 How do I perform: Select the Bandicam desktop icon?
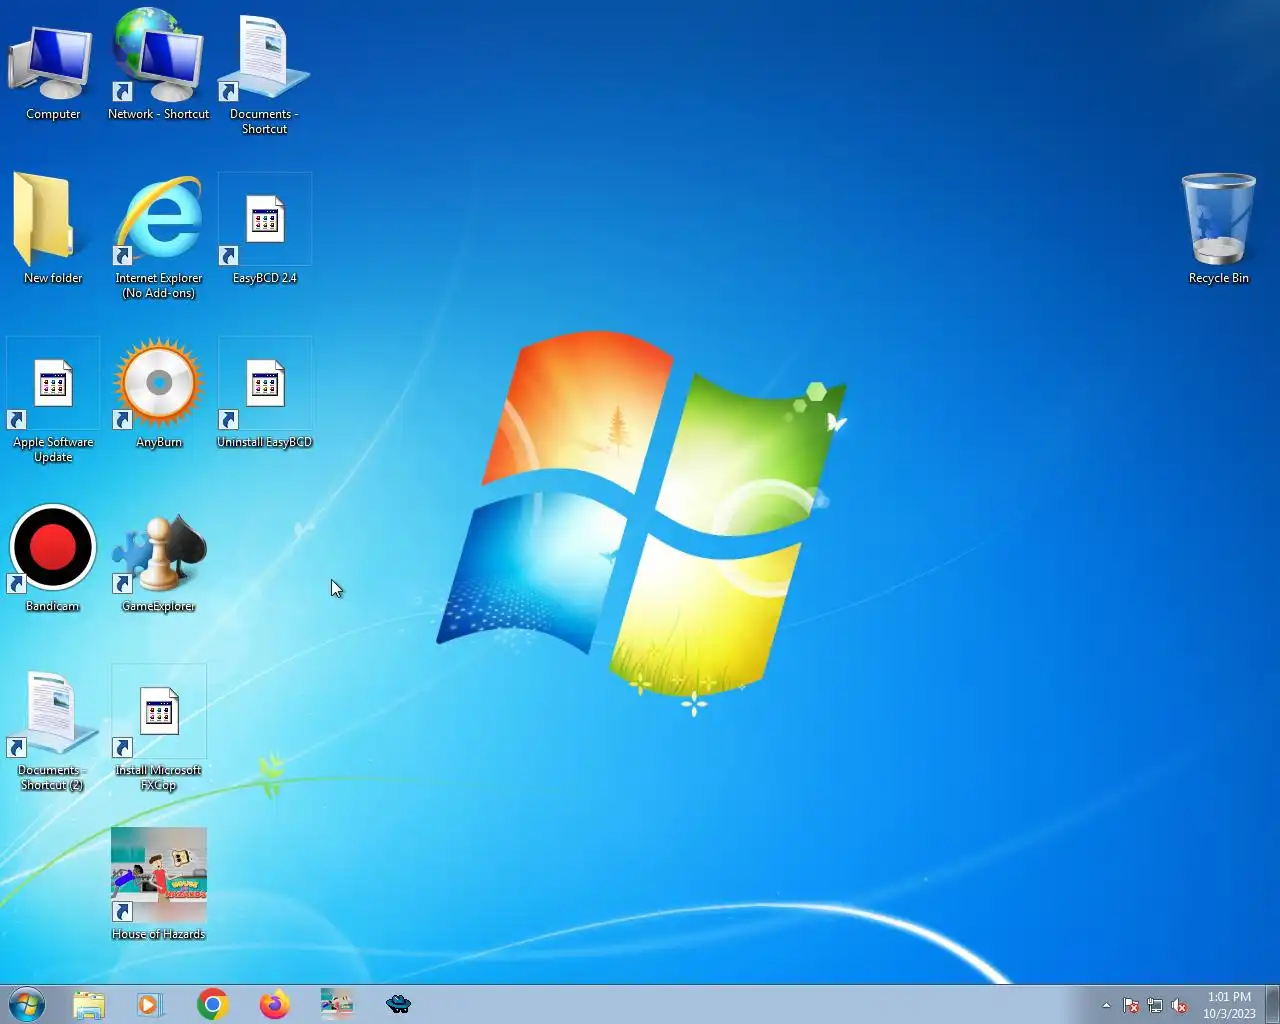click(x=52, y=557)
